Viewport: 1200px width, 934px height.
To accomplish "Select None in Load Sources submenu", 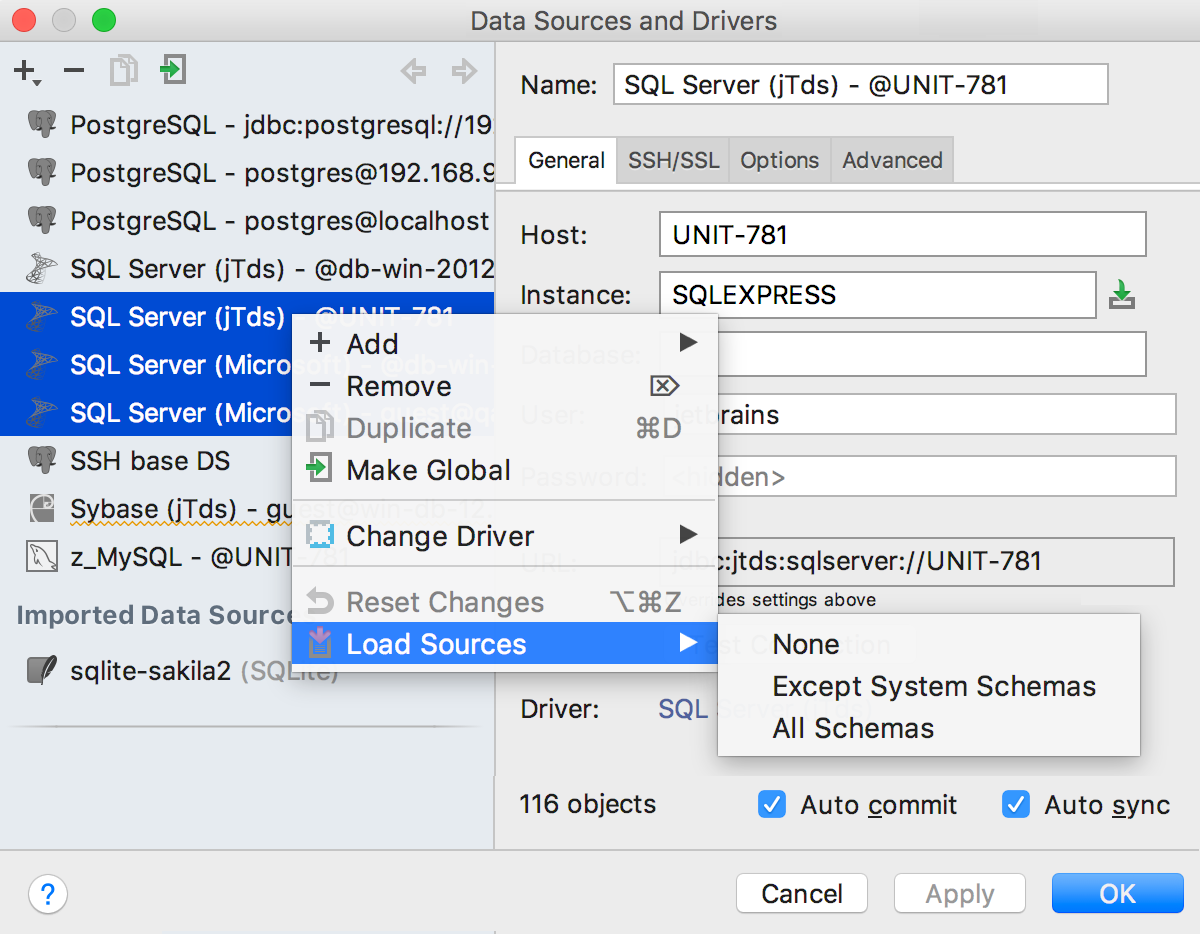I will click(929, 644).
